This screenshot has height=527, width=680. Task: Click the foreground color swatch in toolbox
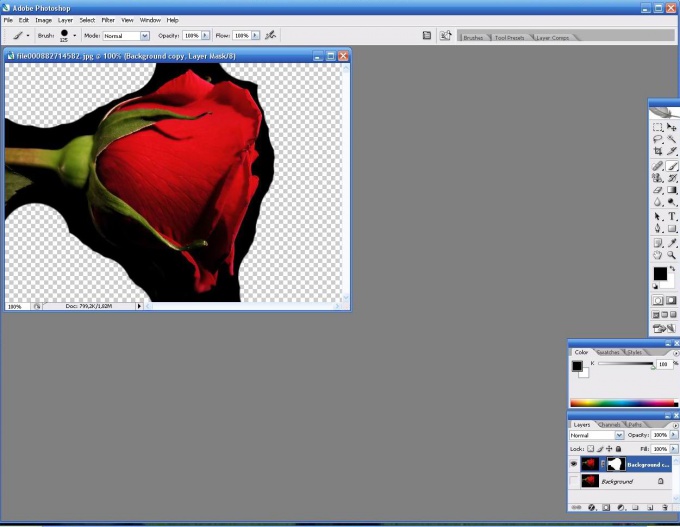(x=659, y=274)
